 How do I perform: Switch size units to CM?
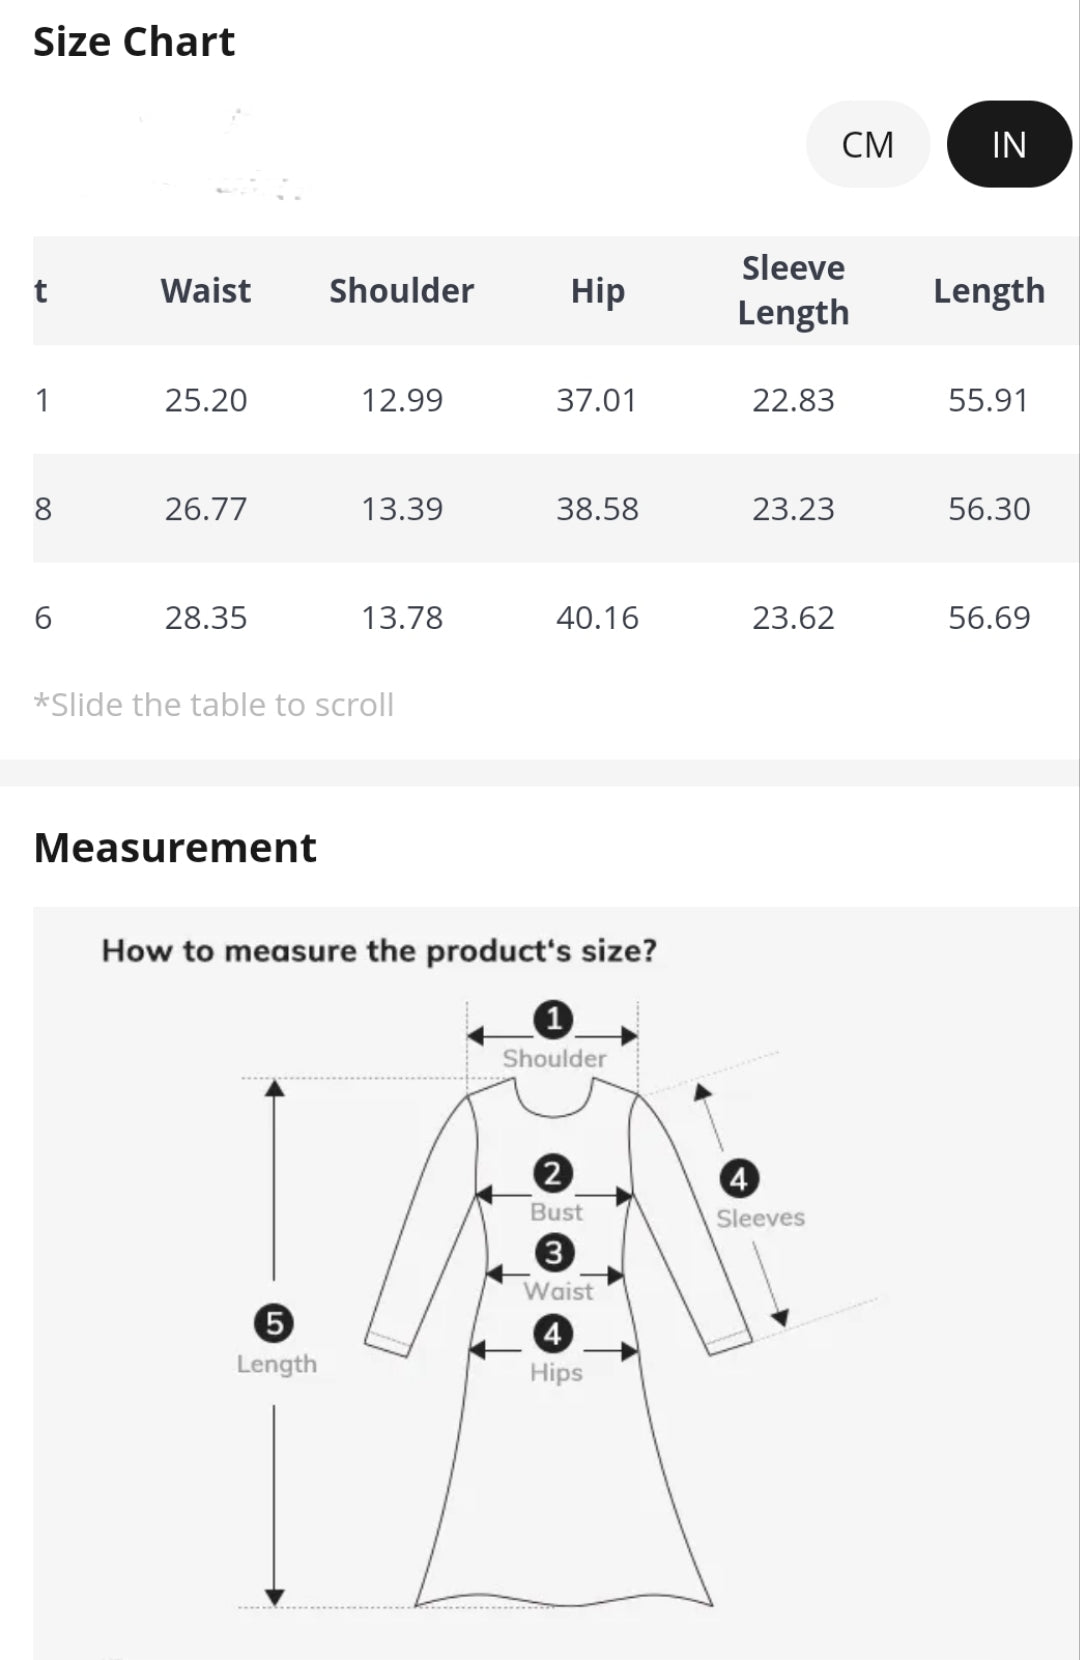point(867,145)
